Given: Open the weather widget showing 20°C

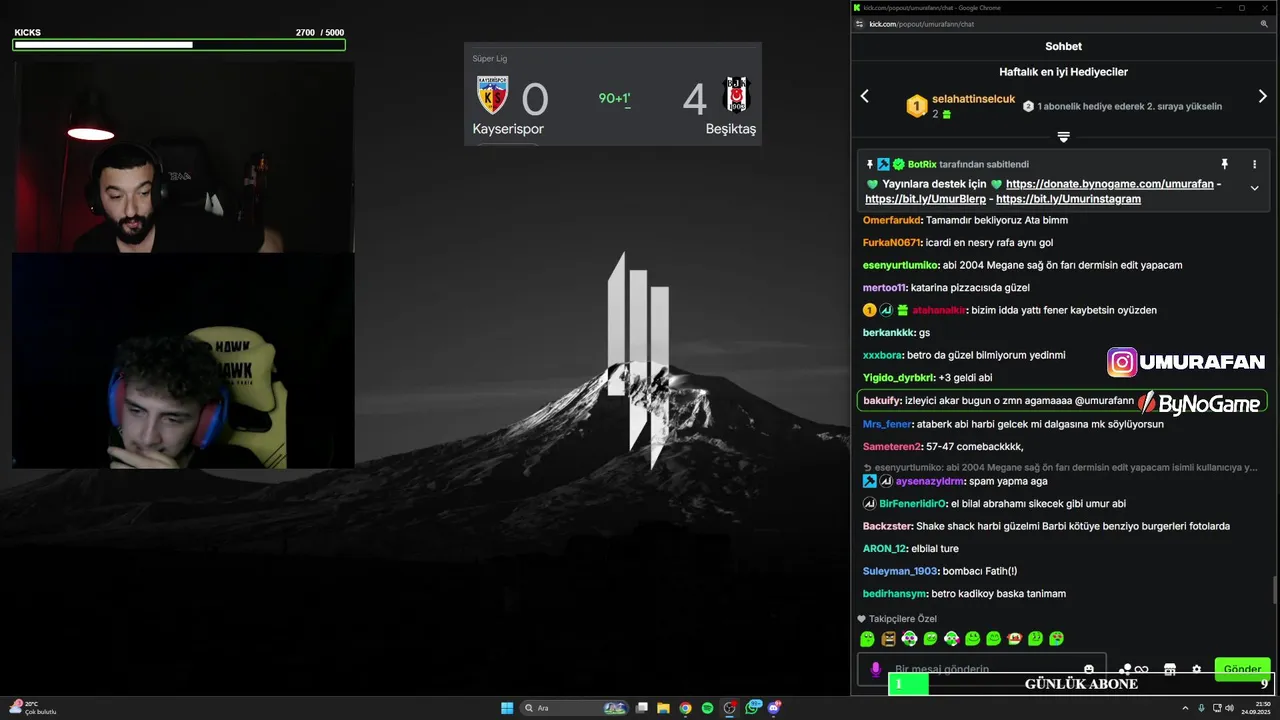Looking at the screenshot, I should (x=33, y=707).
